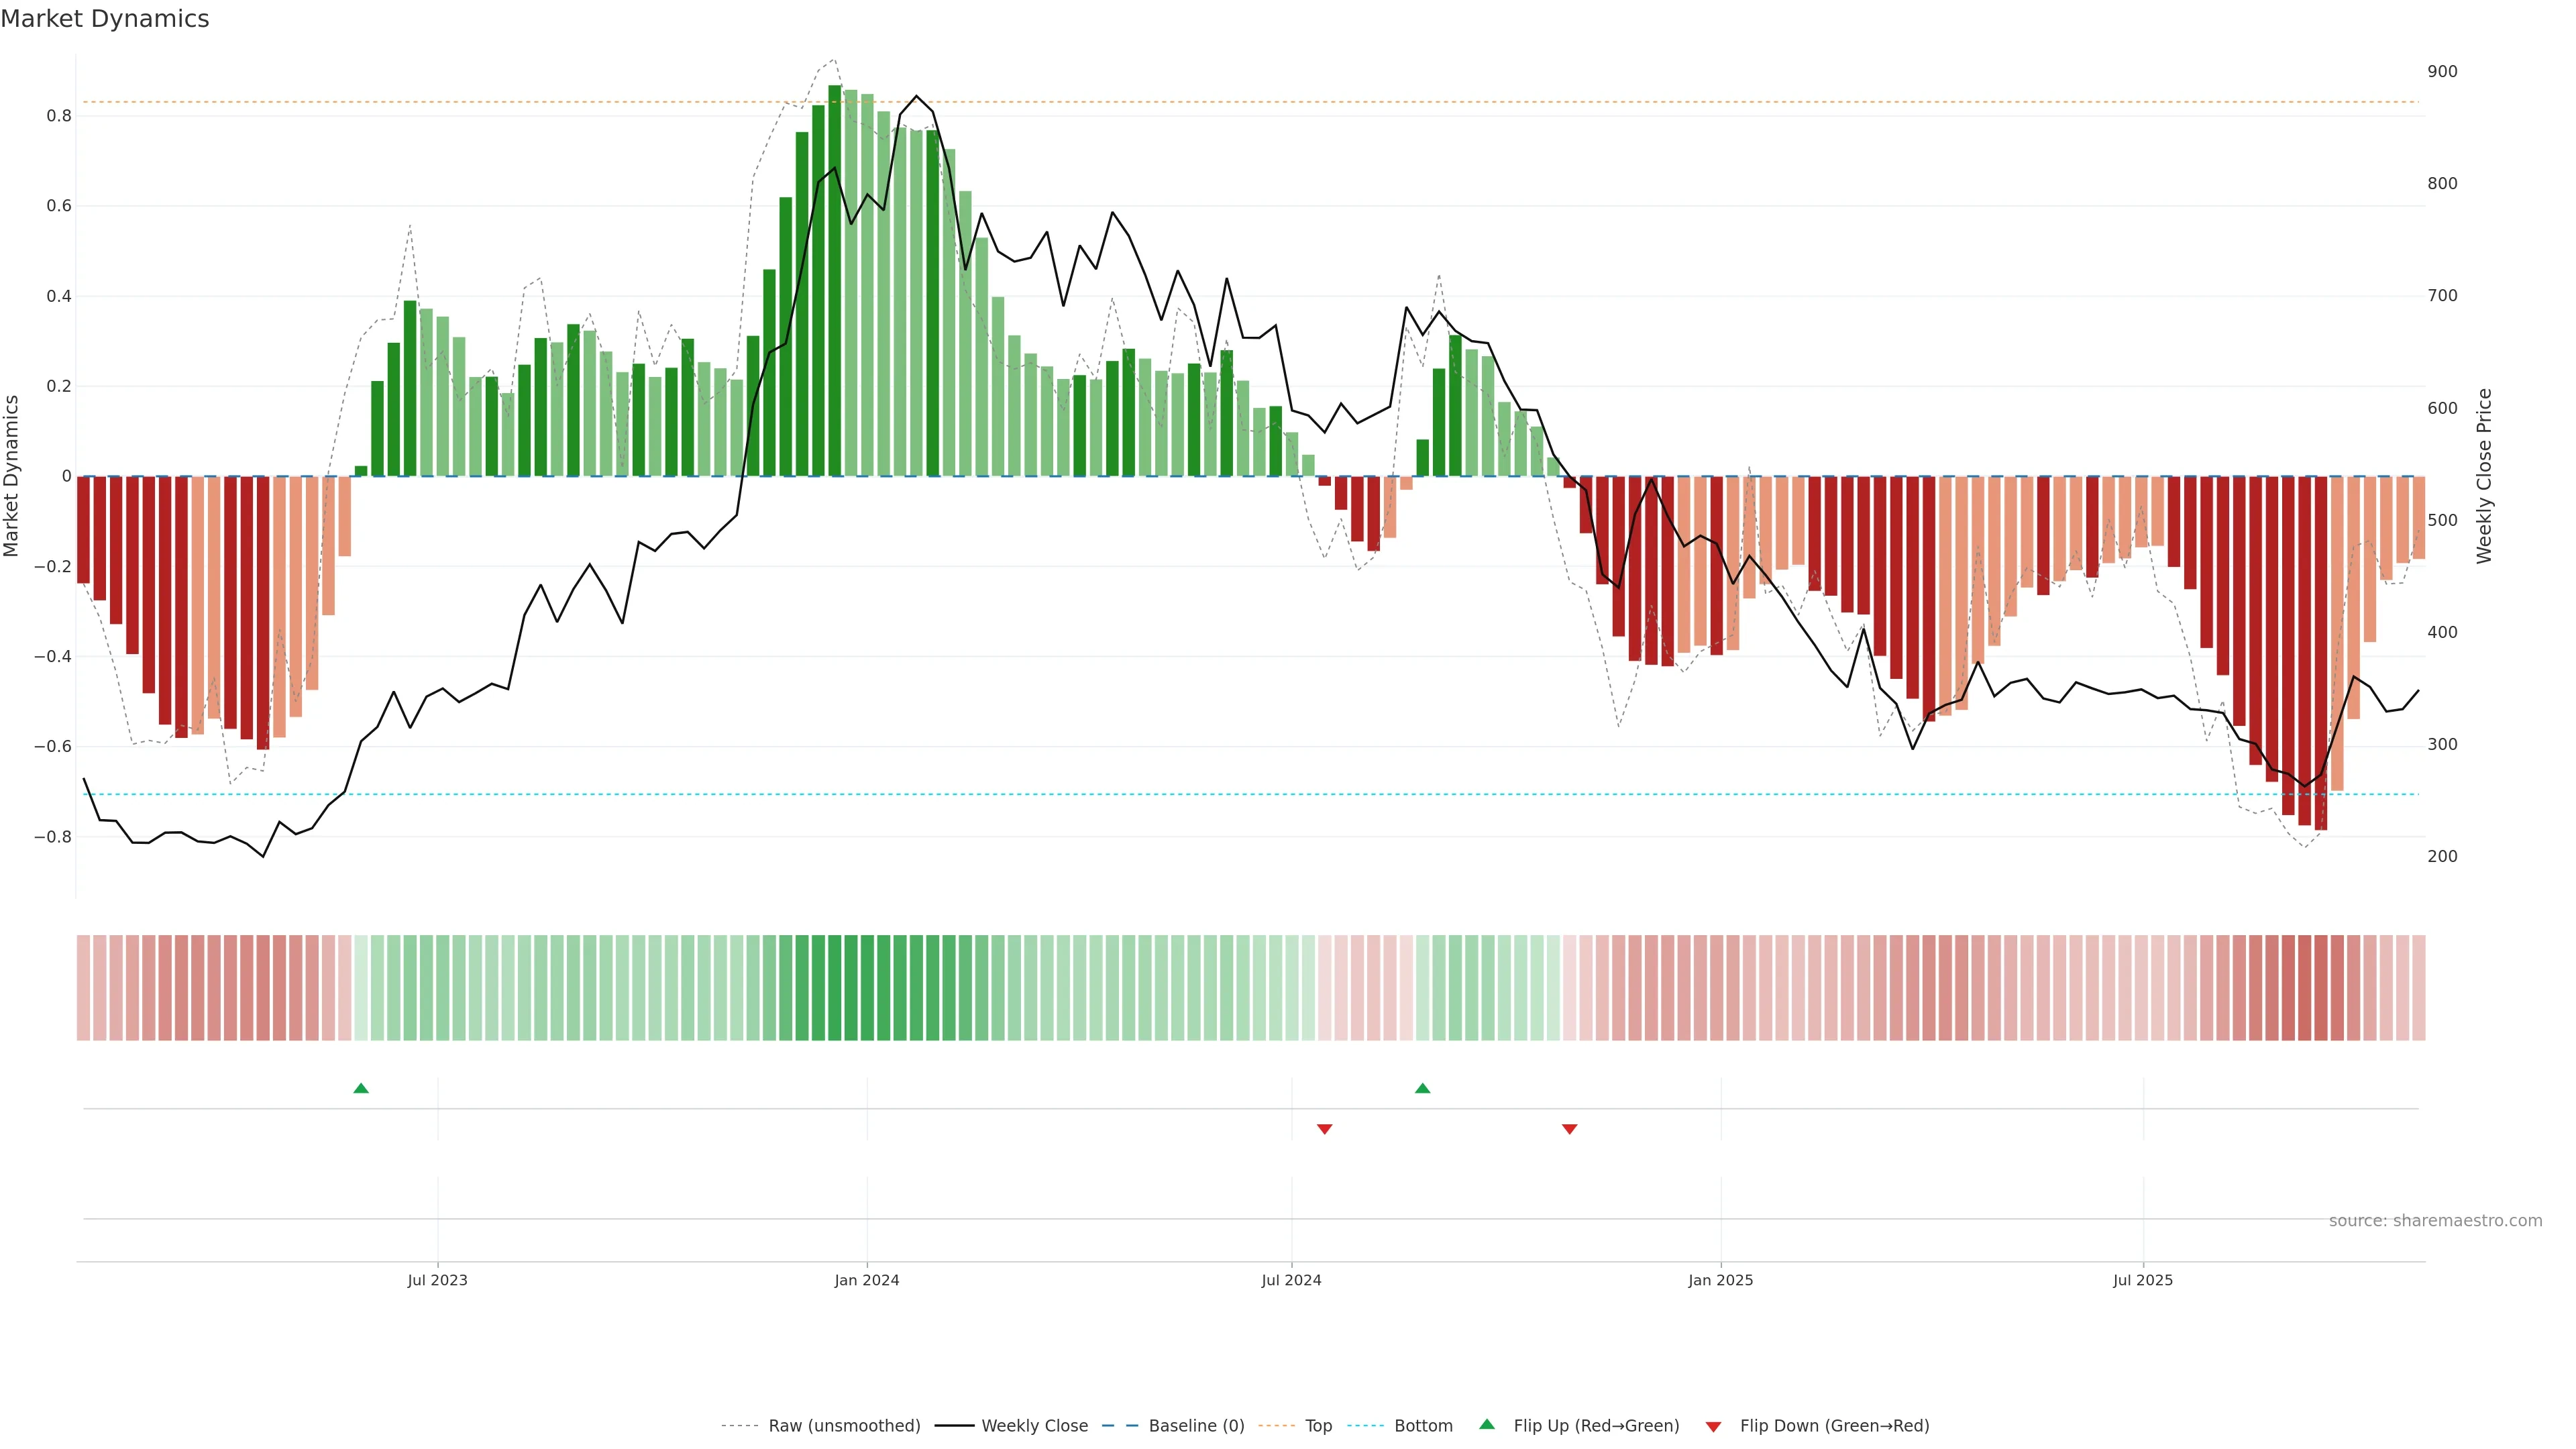Click the Jan 2025 x-axis label
The height and width of the screenshot is (1449, 2576).
[x=1720, y=1280]
